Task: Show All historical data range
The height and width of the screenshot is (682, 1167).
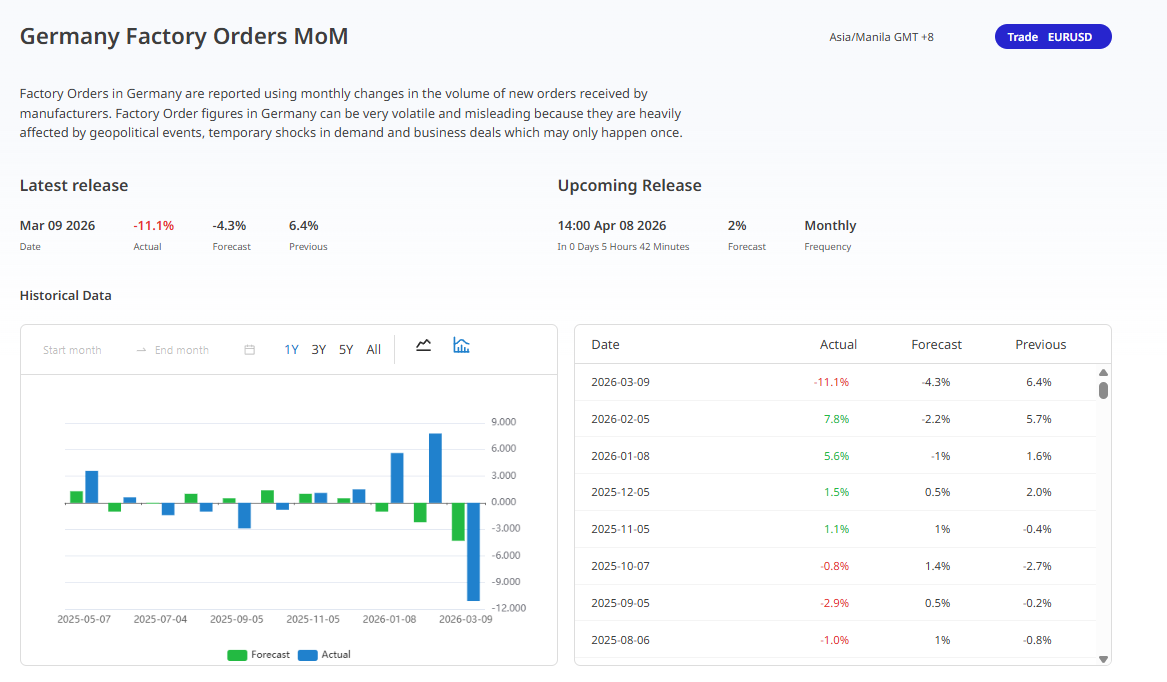Action: [373, 350]
